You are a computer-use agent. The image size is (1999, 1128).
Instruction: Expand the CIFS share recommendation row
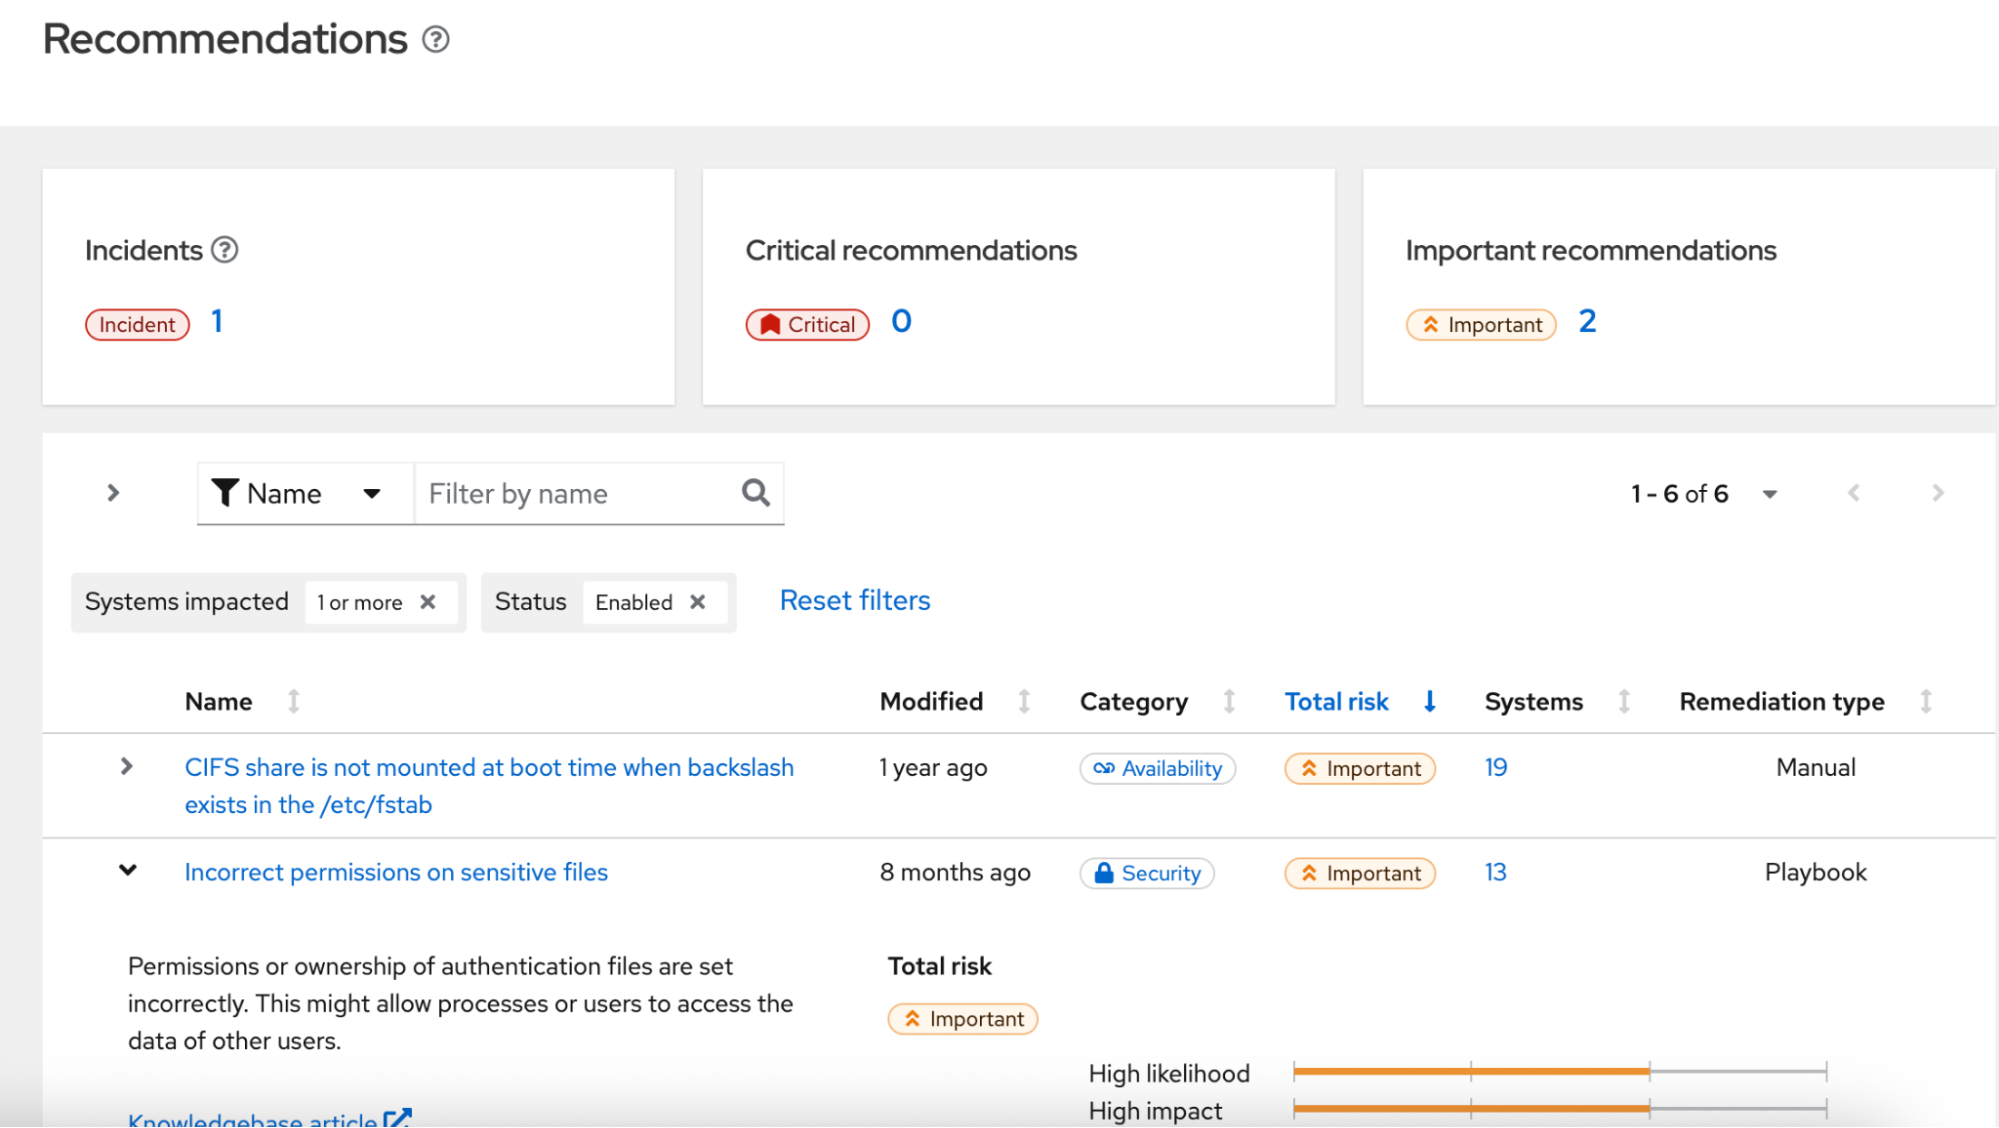pos(126,767)
